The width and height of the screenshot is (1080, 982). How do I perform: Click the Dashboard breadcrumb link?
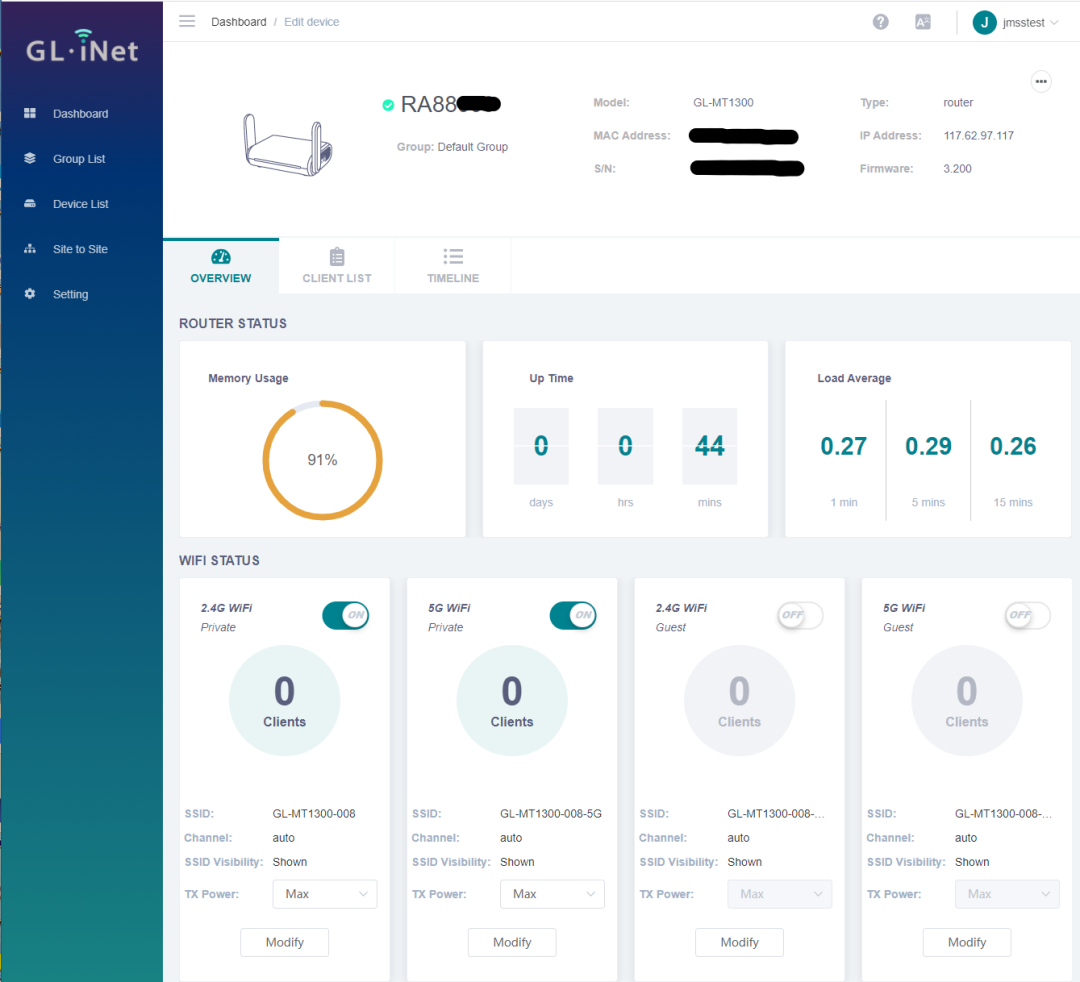(x=238, y=22)
